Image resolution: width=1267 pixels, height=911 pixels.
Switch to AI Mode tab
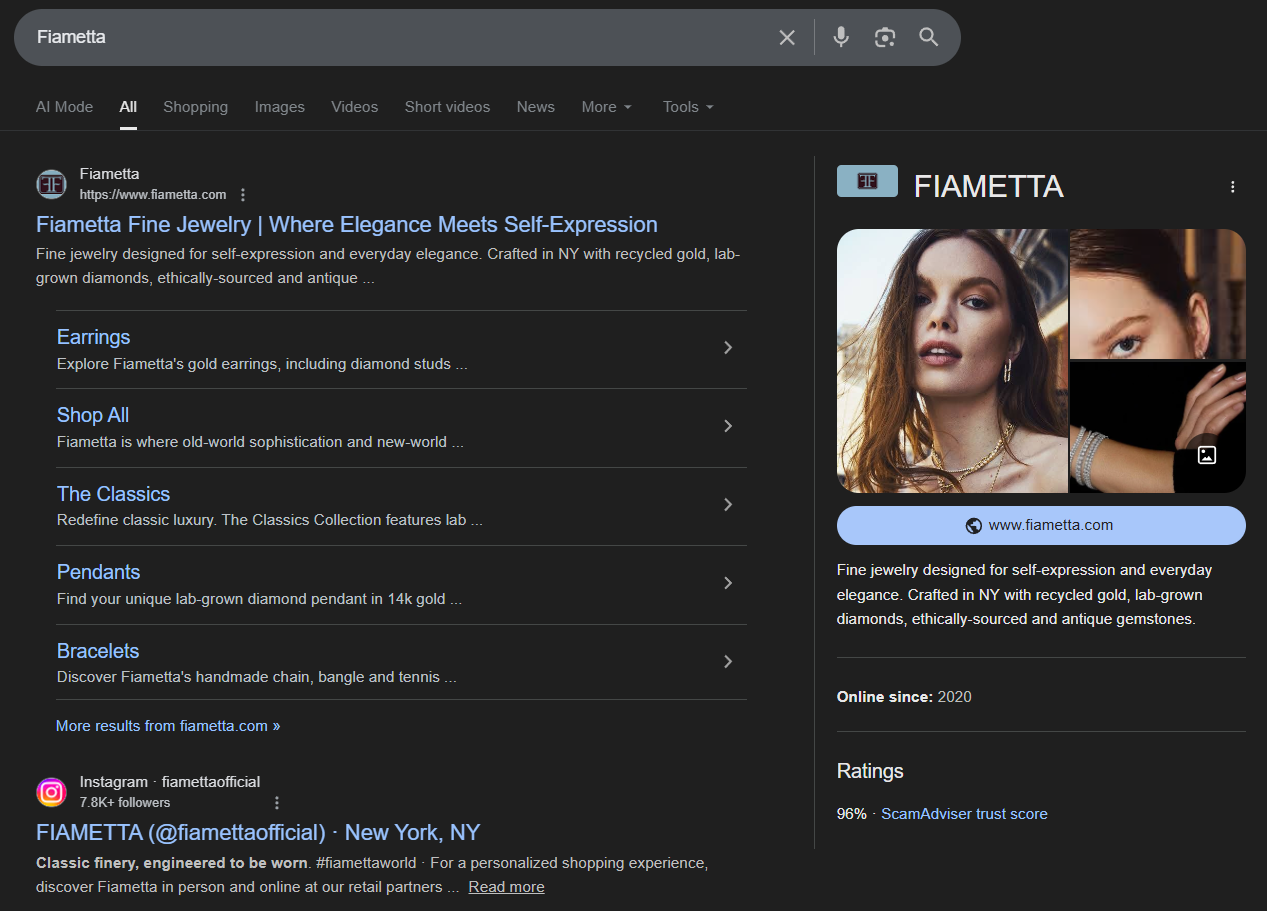point(64,107)
